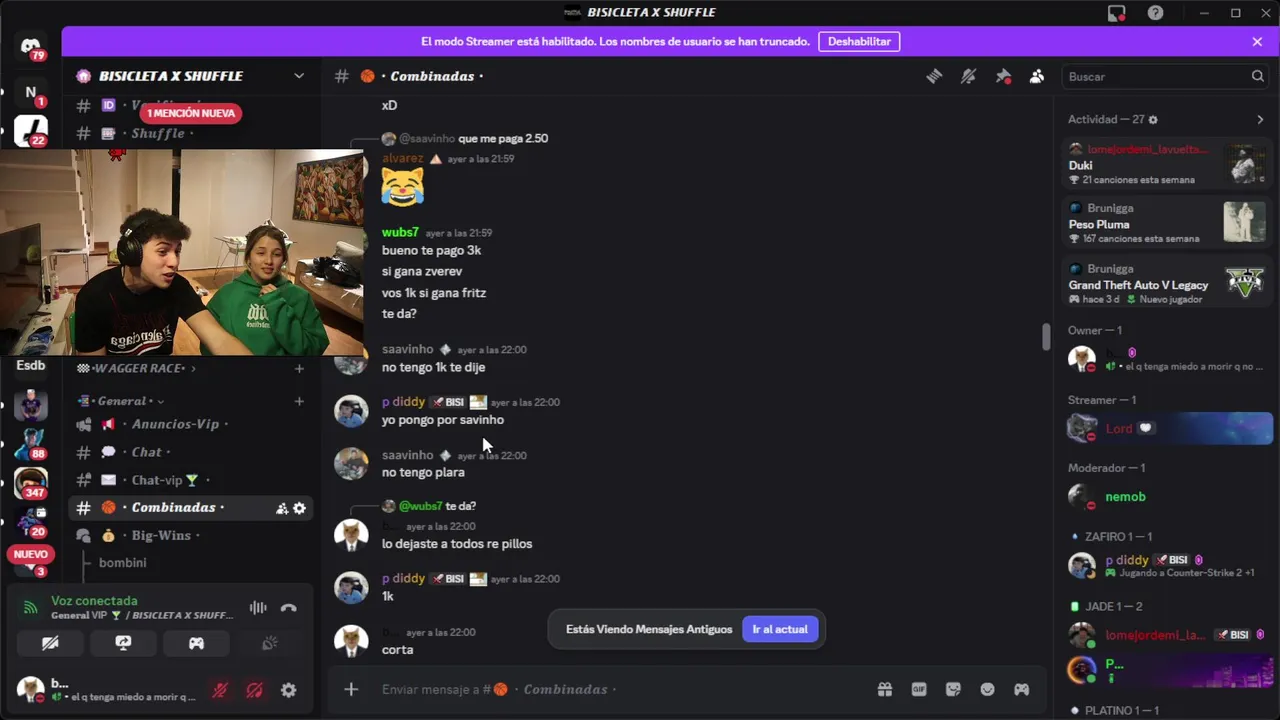Open the emoji picker

tap(987, 689)
